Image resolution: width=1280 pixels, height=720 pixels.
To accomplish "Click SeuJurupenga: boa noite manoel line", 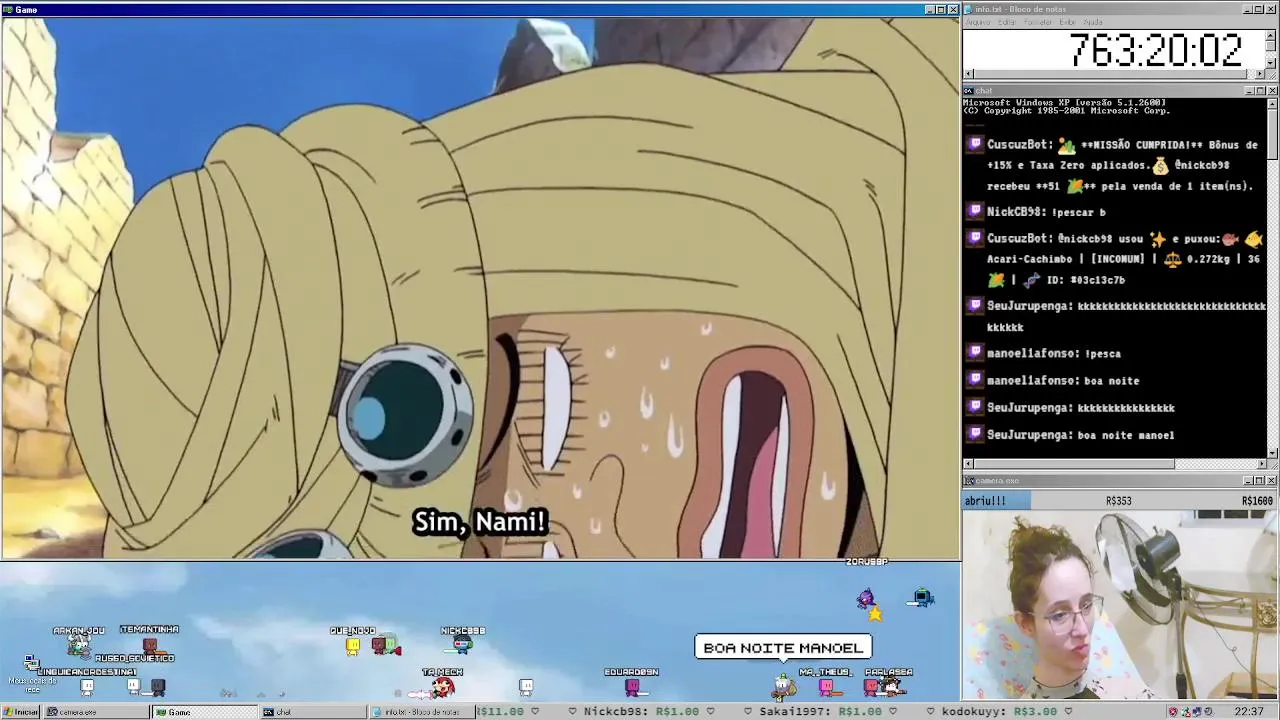I will (x=1080, y=435).
